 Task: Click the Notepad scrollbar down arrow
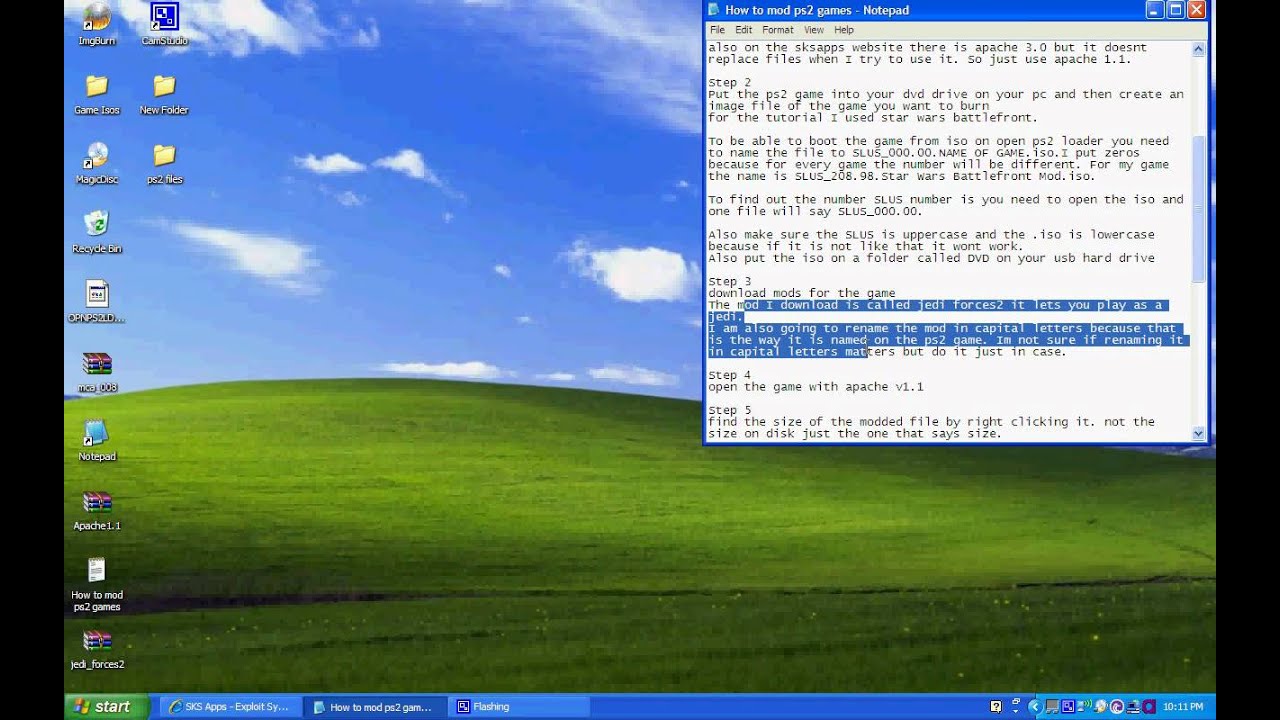(1199, 433)
